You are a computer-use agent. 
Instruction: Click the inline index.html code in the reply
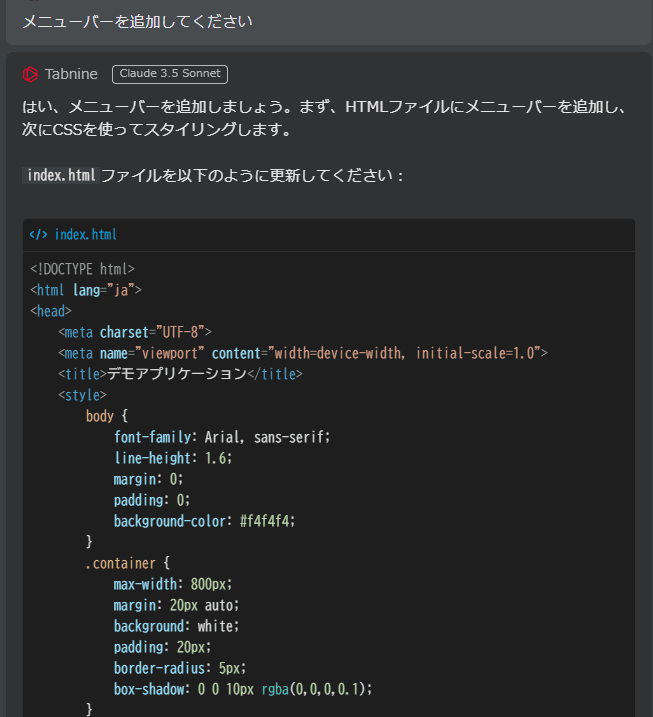coord(60,175)
